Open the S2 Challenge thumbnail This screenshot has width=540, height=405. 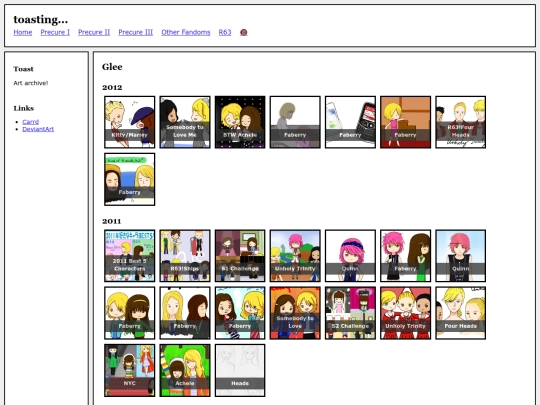click(x=350, y=313)
